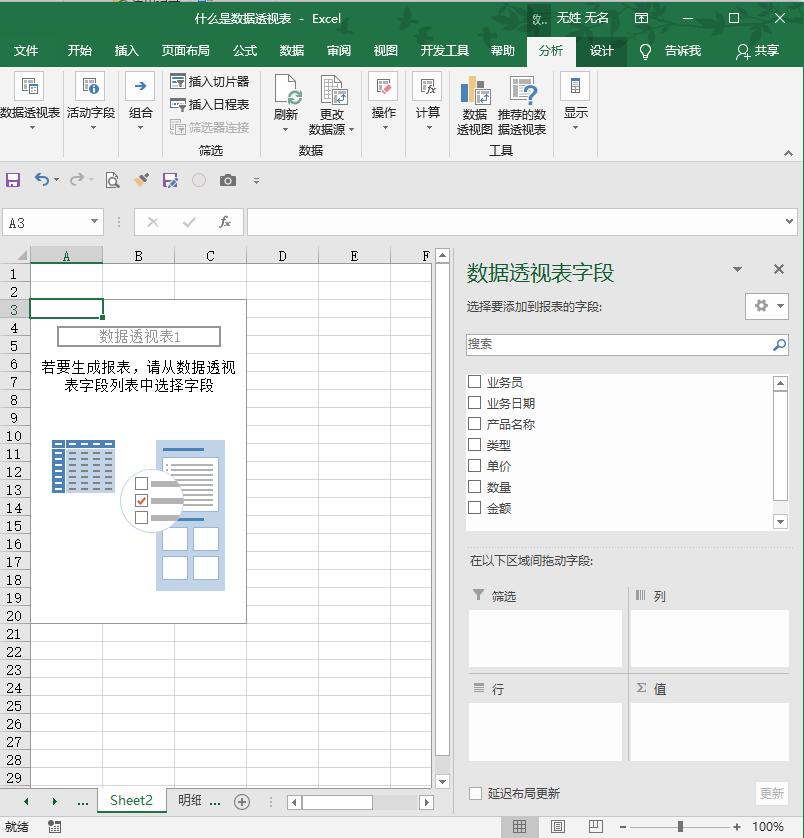Open the field list settings gear dropdown

coord(766,306)
